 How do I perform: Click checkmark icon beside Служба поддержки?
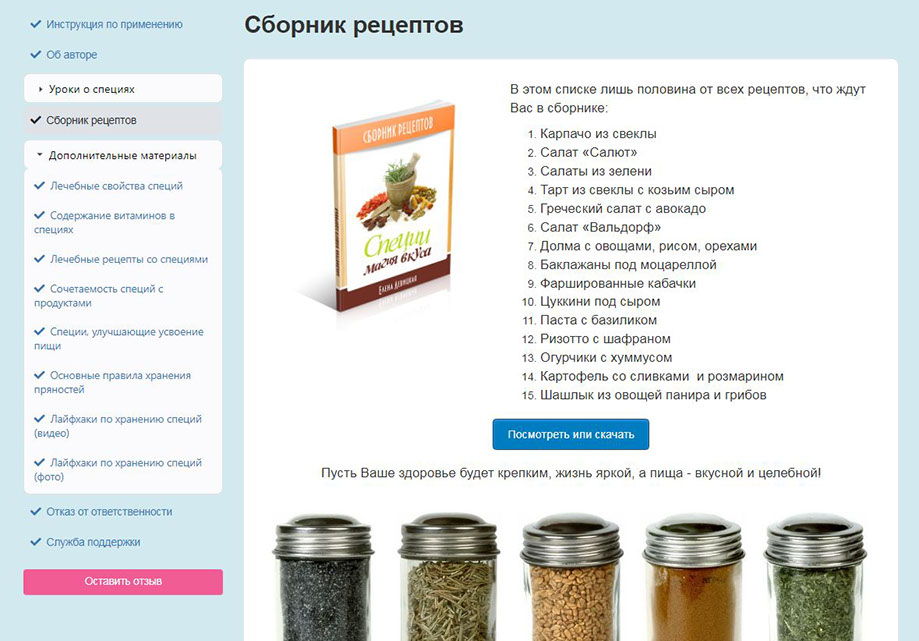(x=36, y=542)
